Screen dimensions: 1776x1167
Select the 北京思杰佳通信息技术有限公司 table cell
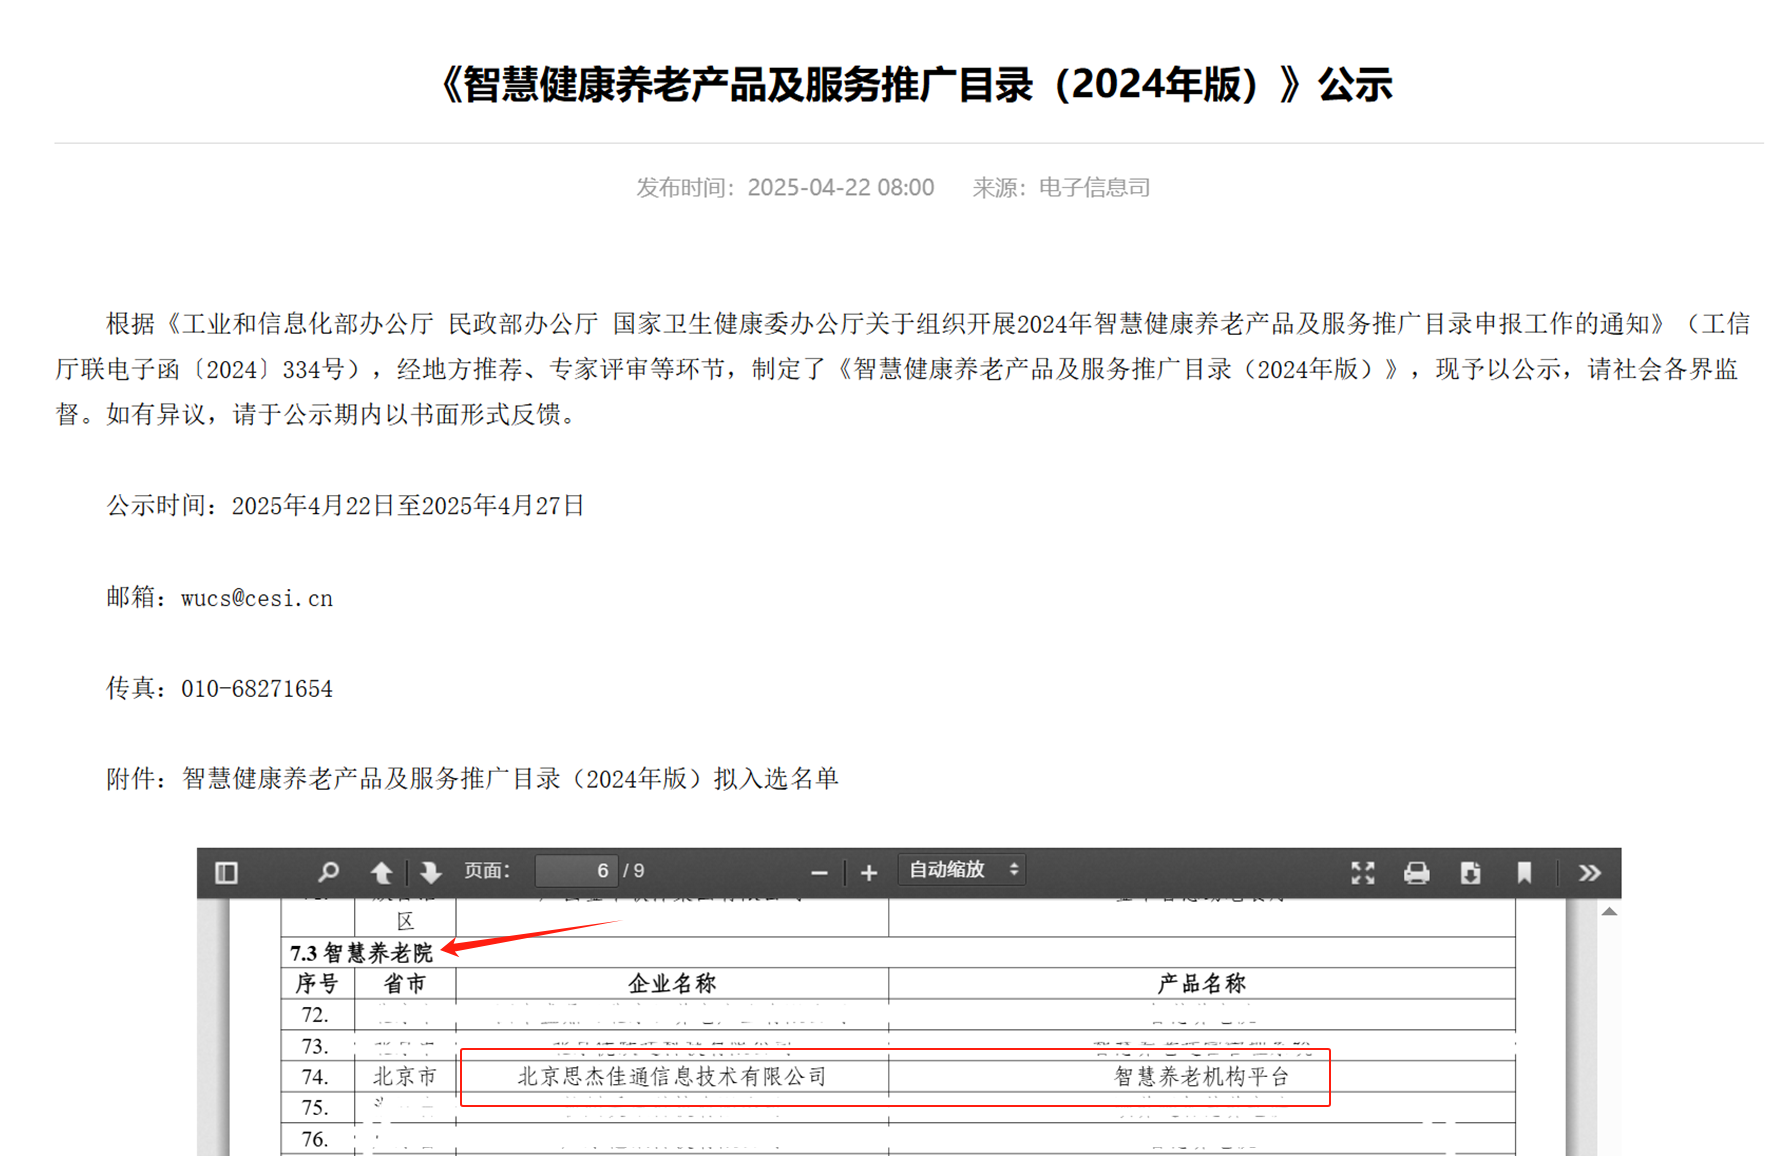(x=672, y=1077)
